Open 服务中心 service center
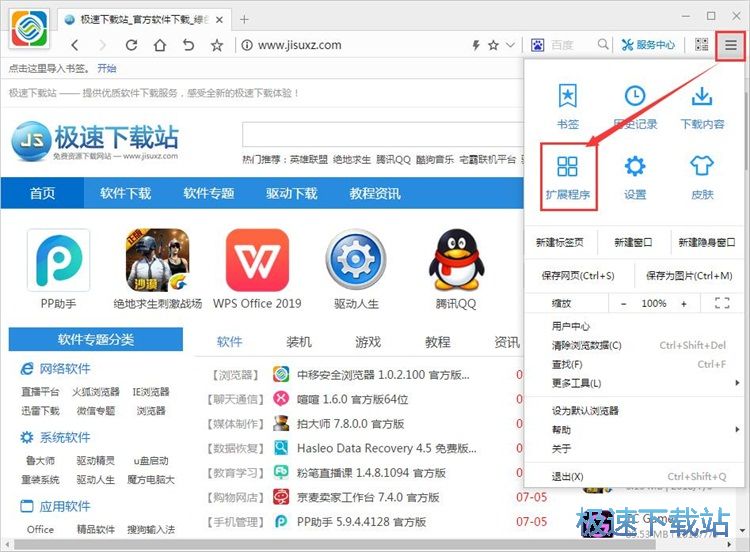Image resolution: width=750 pixels, height=552 pixels. pyautogui.click(x=648, y=45)
